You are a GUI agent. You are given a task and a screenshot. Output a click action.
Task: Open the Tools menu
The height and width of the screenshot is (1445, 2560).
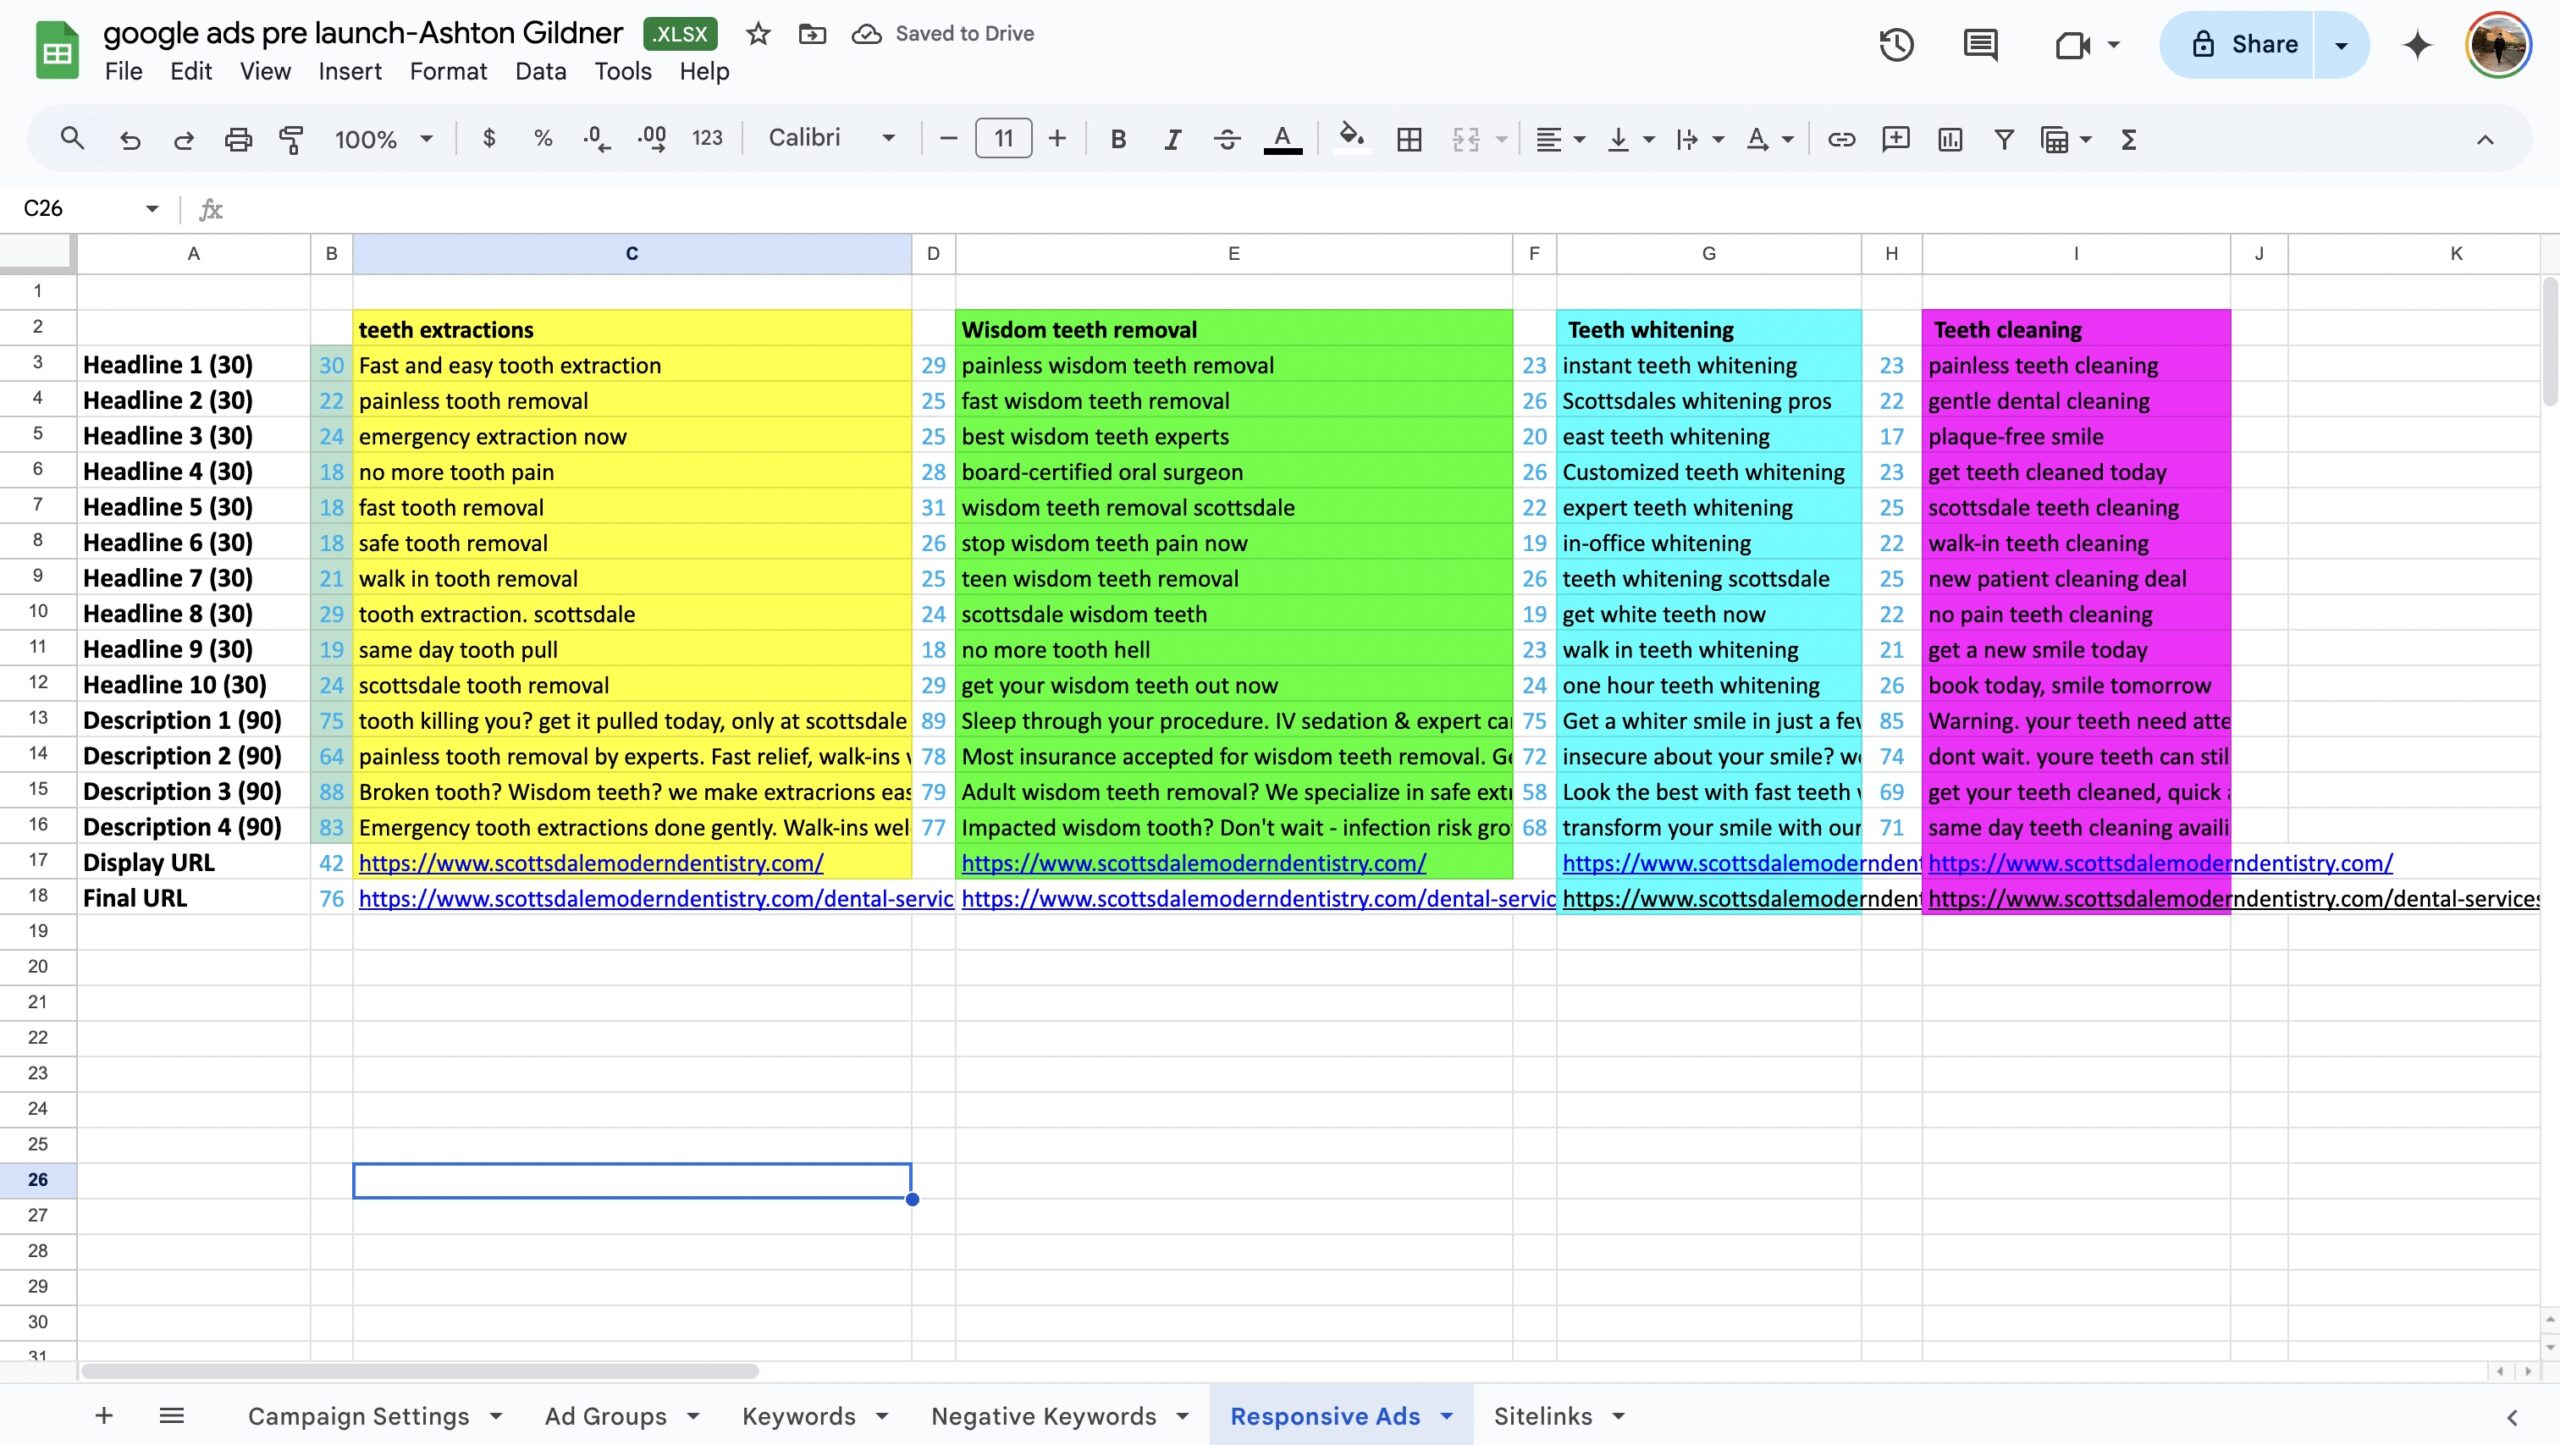pyautogui.click(x=623, y=72)
